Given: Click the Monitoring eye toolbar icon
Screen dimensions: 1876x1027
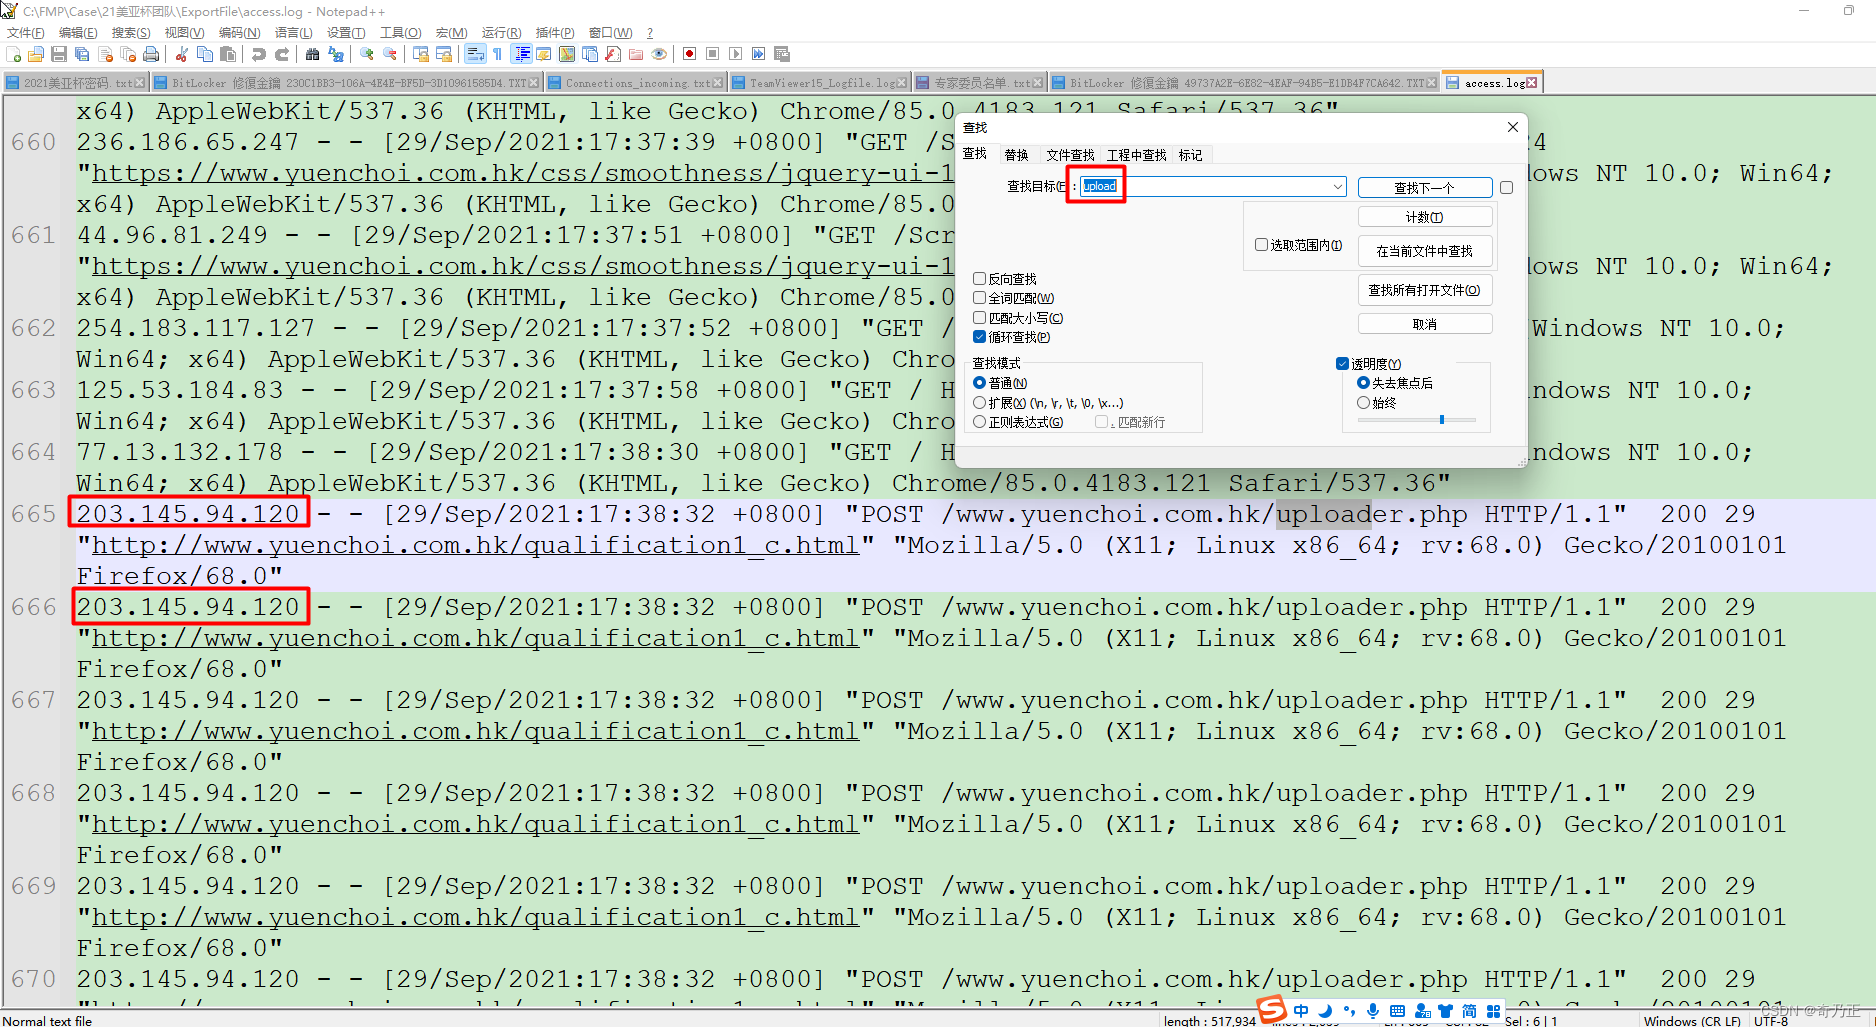Looking at the screenshot, I should pyautogui.click(x=659, y=54).
